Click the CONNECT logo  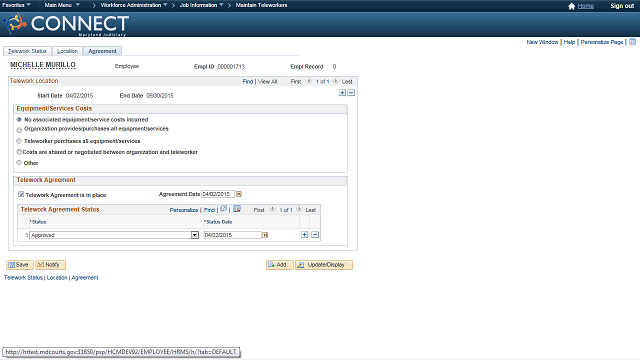(x=67, y=24)
